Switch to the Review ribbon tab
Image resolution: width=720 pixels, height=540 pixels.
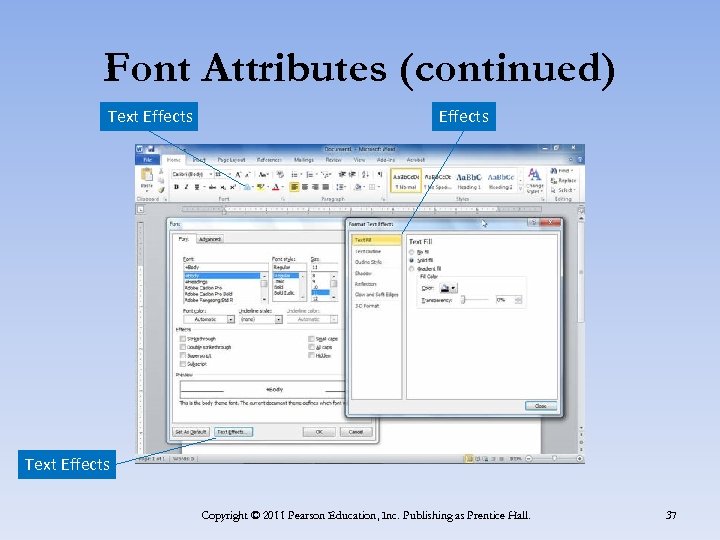point(333,160)
